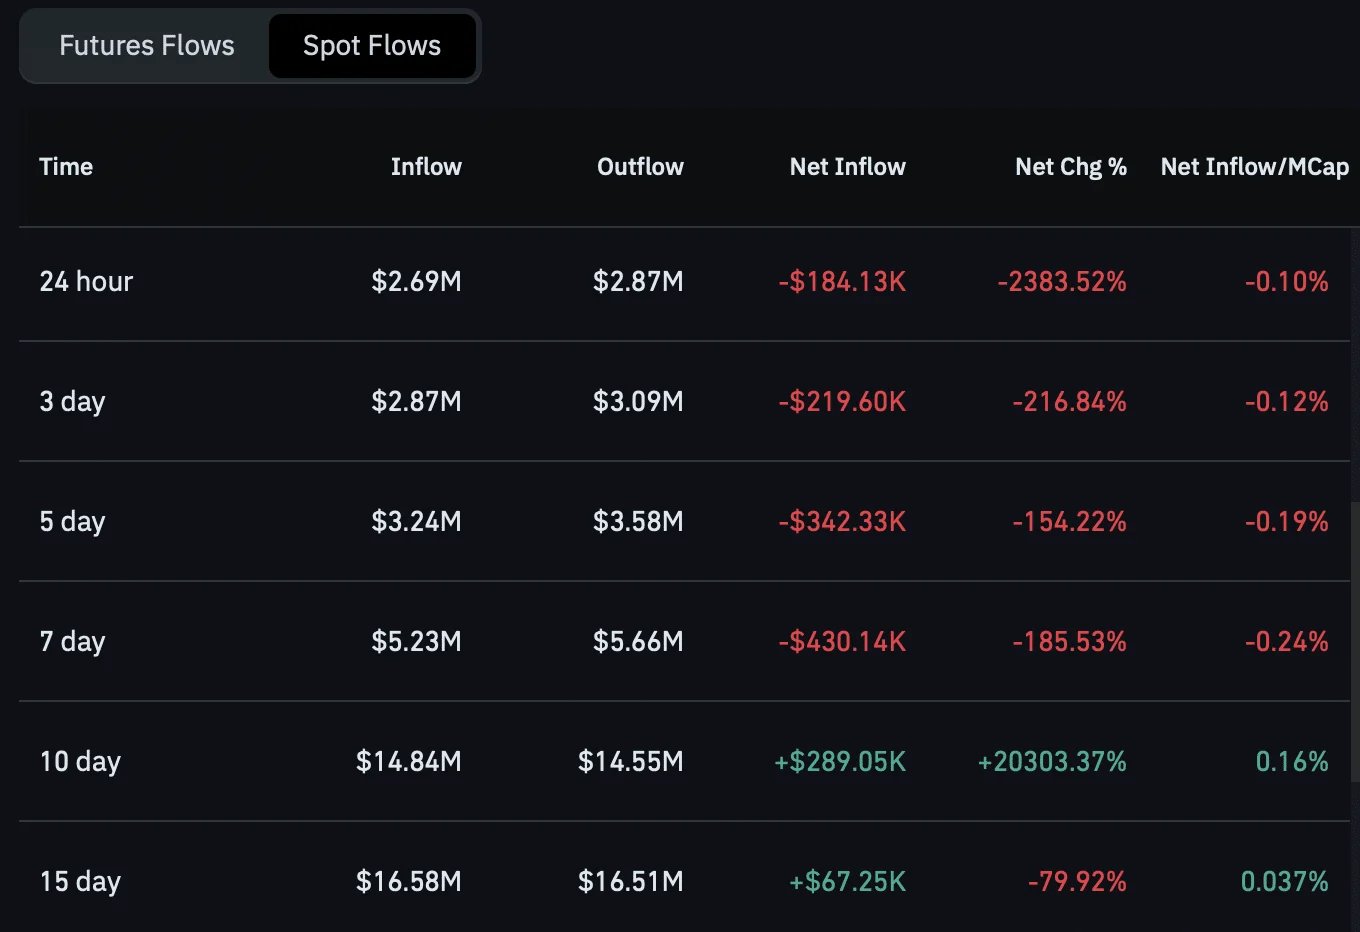Image resolution: width=1360 pixels, height=932 pixels.
Task: Click the -0.12% Net Inflow/MCap value
Action: [x=1286, y=402]
